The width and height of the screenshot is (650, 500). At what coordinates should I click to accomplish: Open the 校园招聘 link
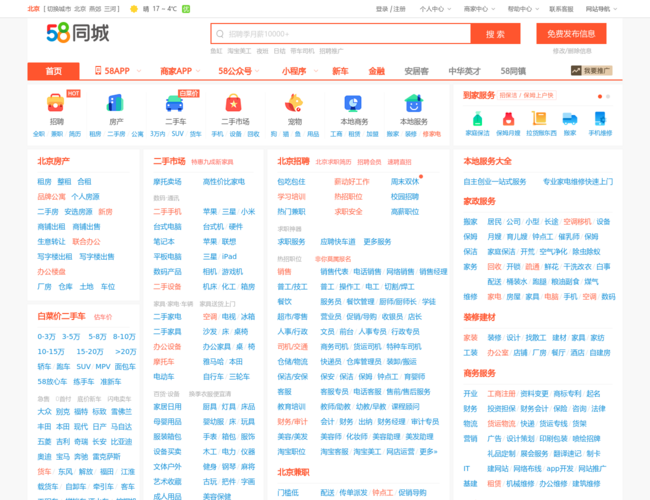(405, 197)
